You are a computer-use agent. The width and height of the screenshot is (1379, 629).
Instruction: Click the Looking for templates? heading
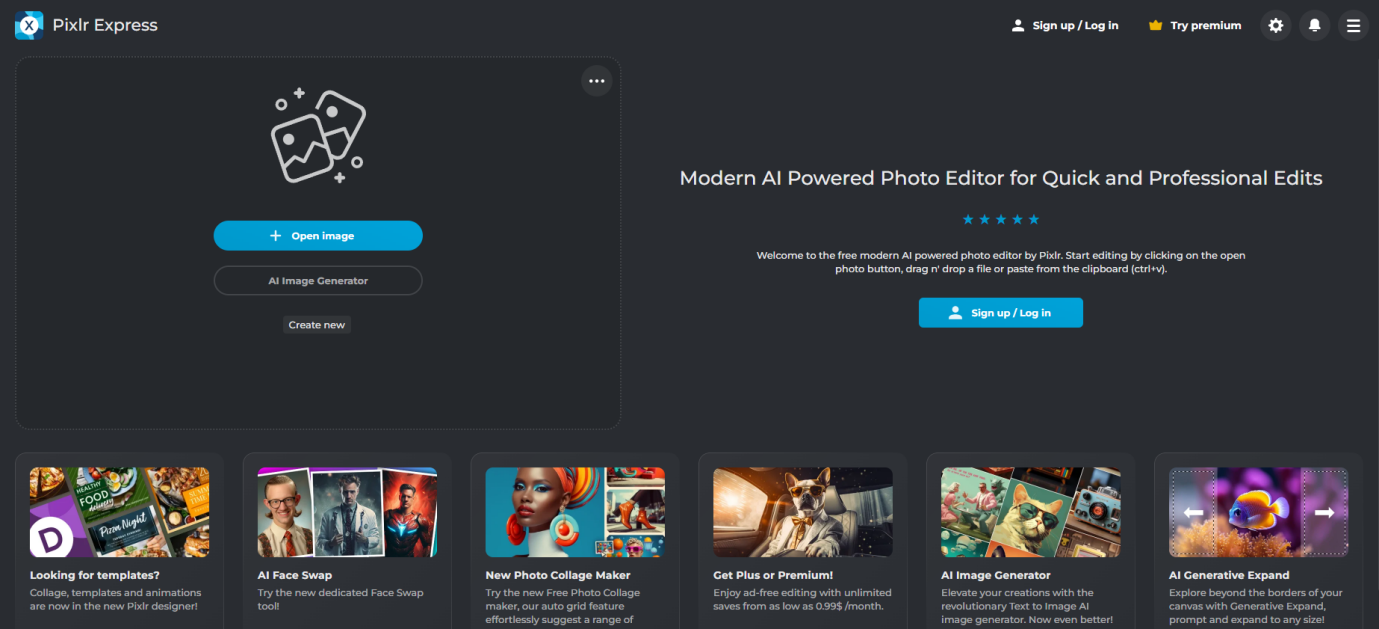[95, 575]
